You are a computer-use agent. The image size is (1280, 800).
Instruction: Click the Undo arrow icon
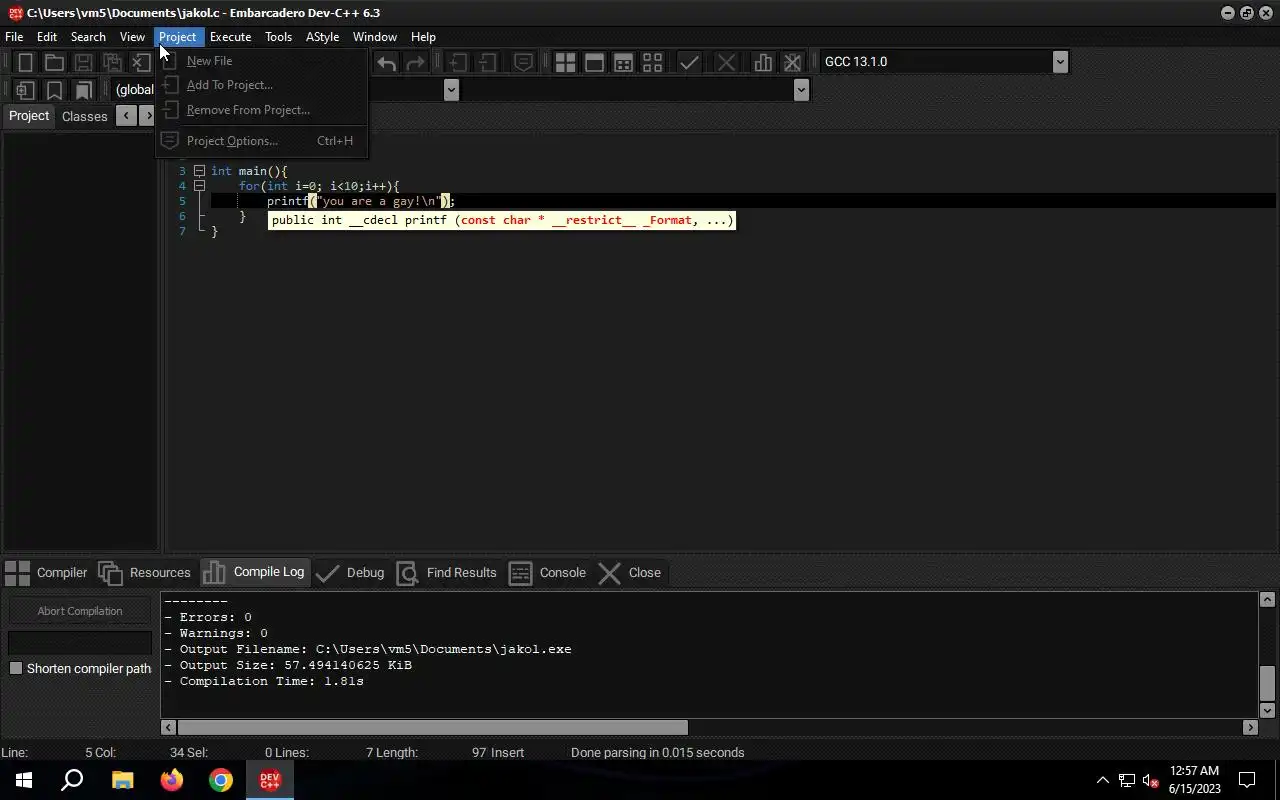point(386,62)
